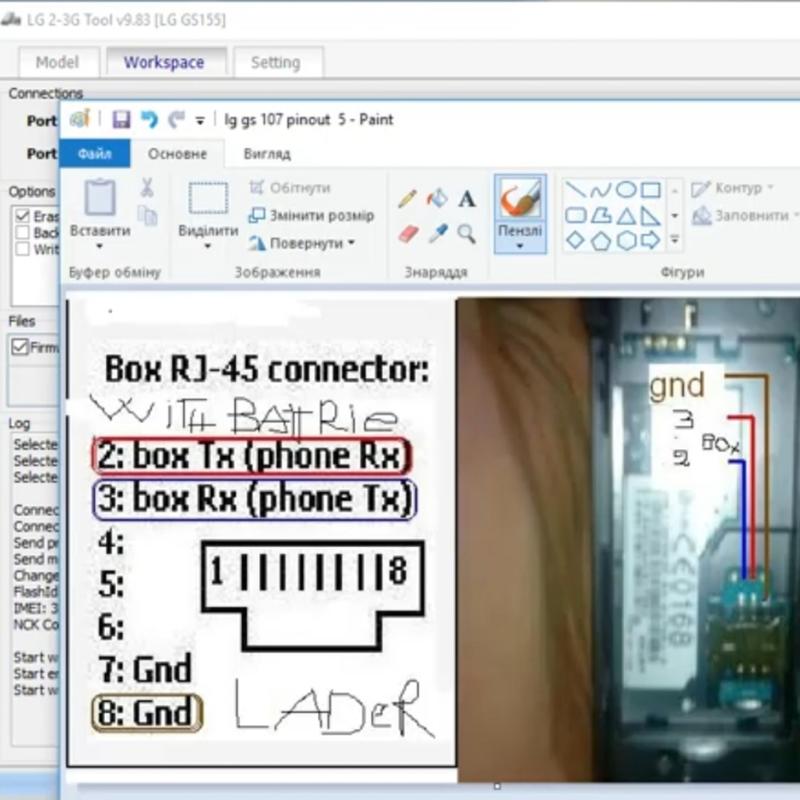800x800 pixels.
Task: Click the up arrow of the shapes gallery
Action: tap(674, 190)
